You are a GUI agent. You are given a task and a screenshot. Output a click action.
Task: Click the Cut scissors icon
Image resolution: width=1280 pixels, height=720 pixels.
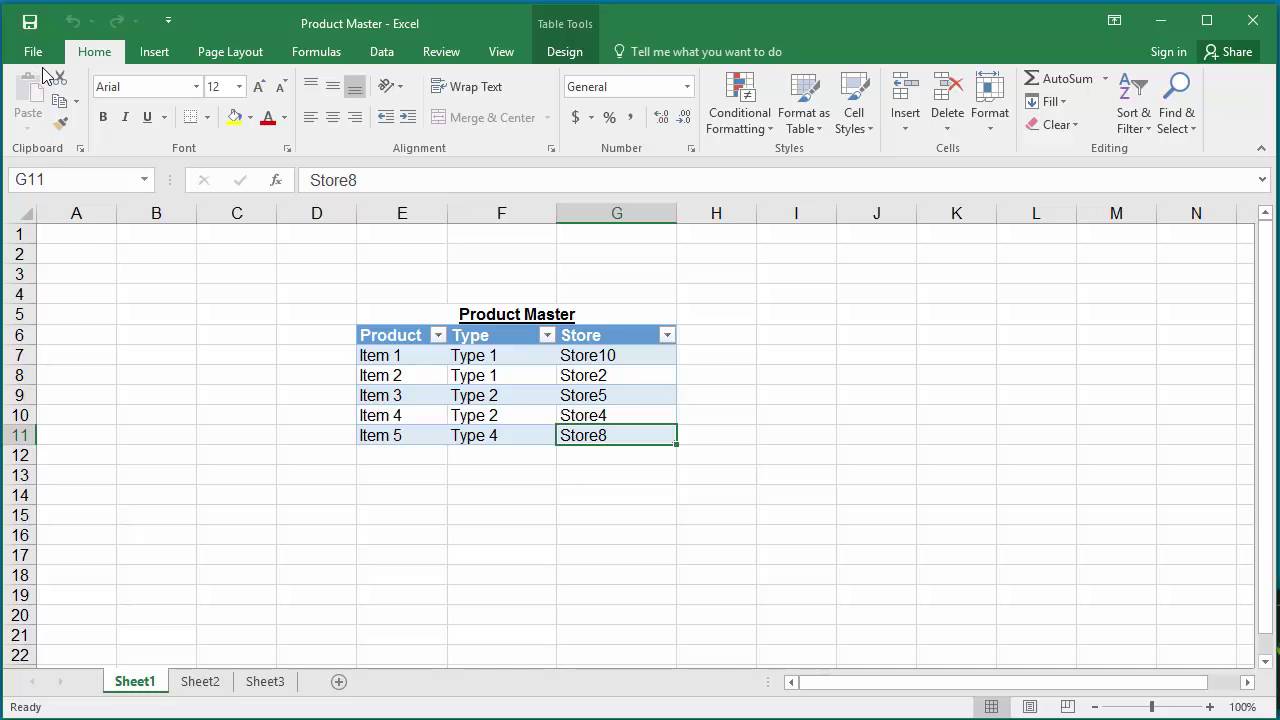click(x=59, y=77)
